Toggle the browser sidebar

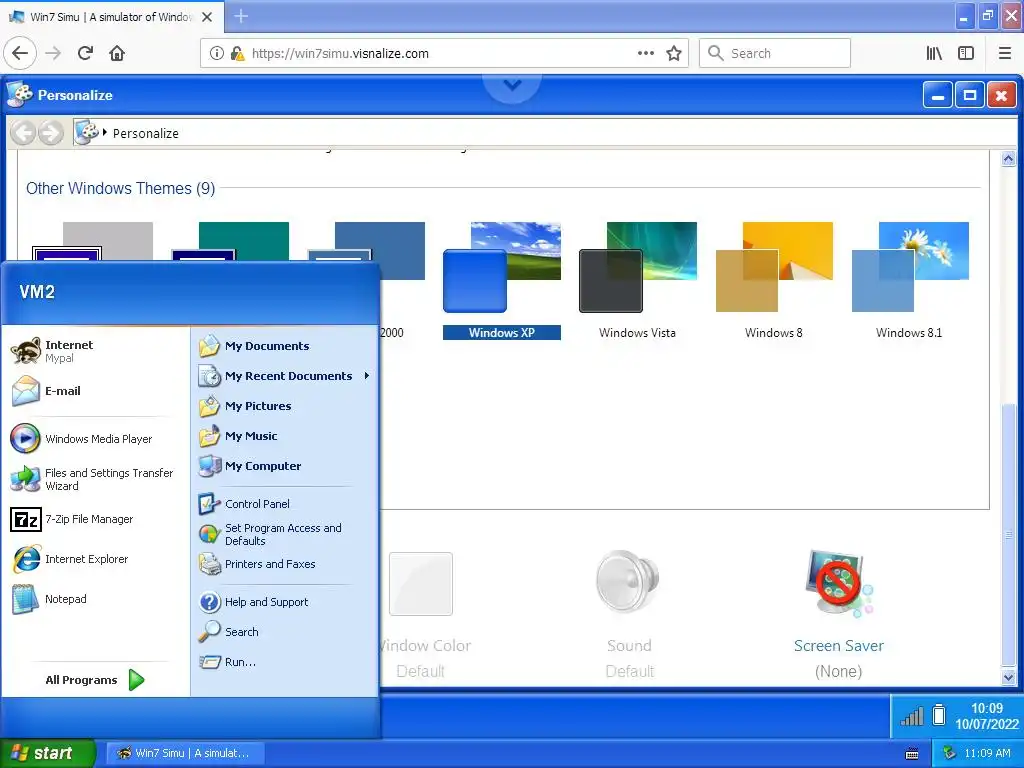(x=966, y=53)
